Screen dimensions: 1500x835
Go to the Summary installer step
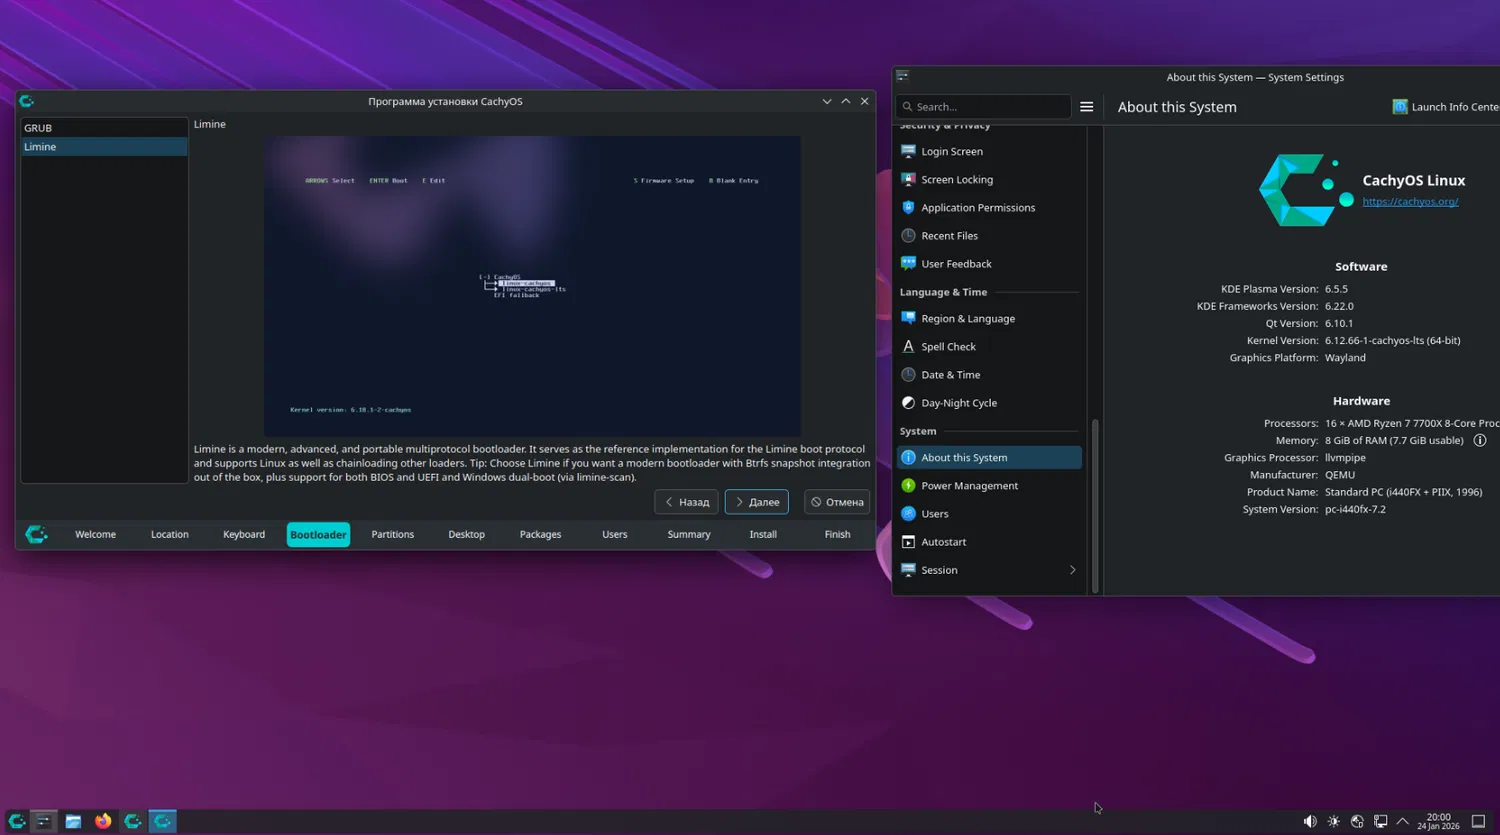pyautogui.click(x=689, y=535)
